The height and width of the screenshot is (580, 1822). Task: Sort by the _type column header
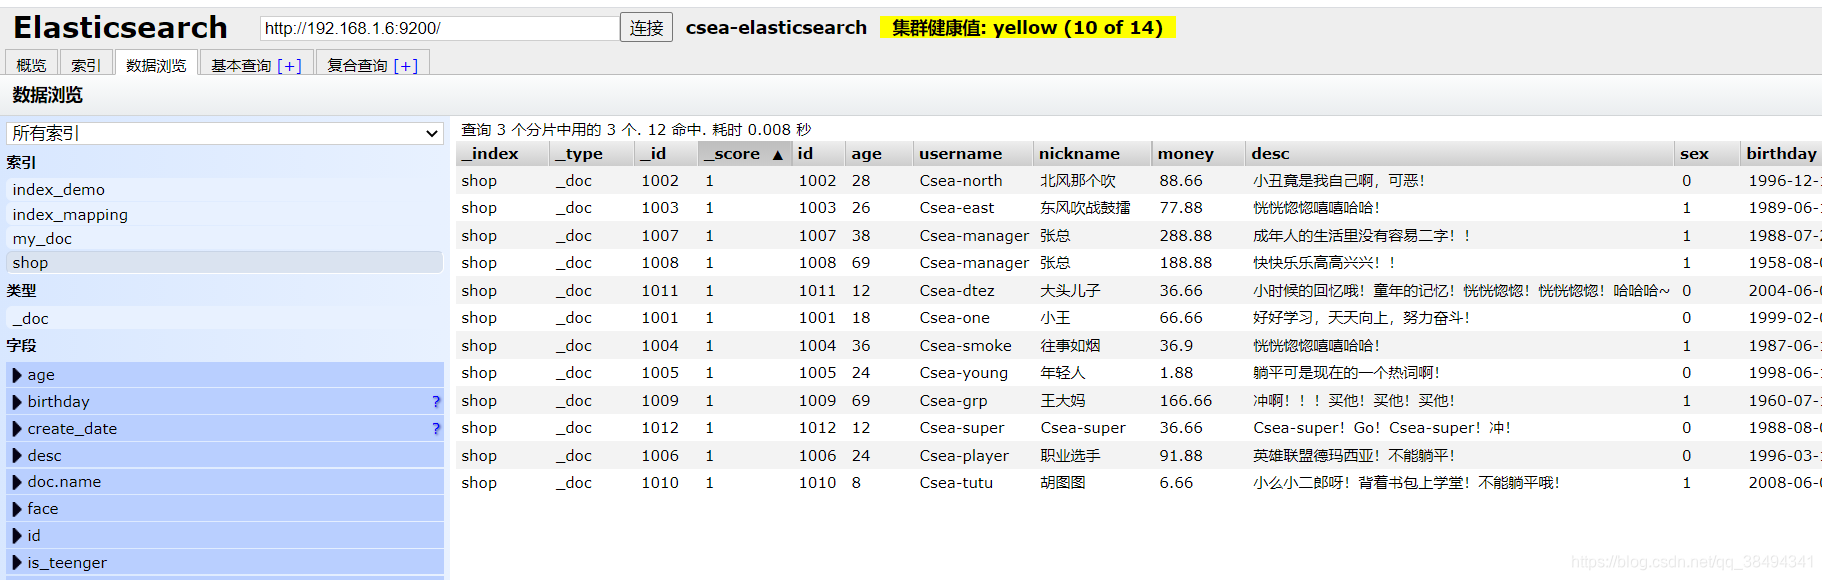[592, 154]
